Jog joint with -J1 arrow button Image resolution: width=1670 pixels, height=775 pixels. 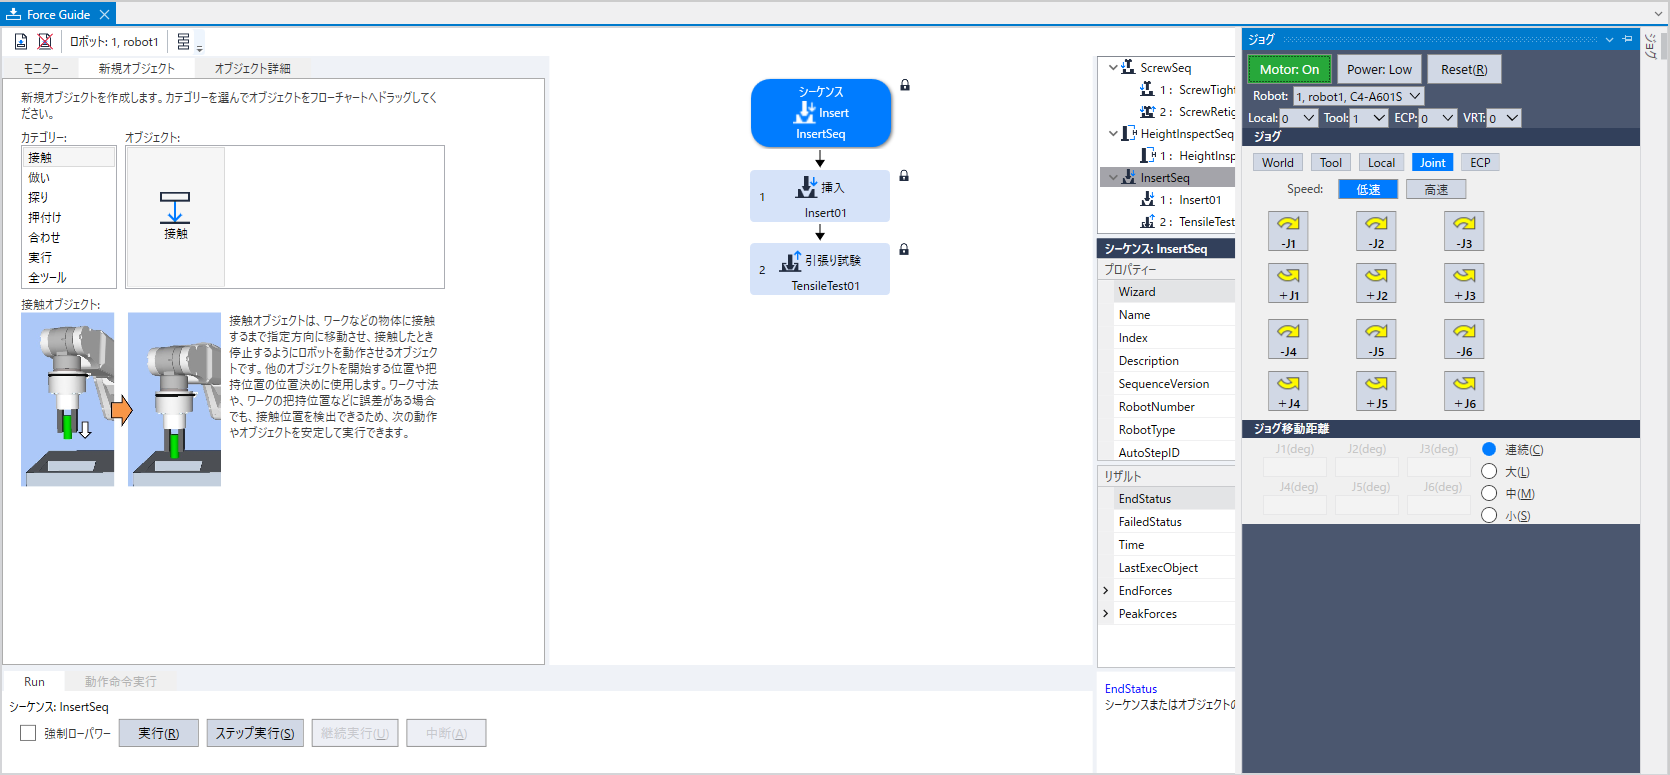tap(1288, 231)
